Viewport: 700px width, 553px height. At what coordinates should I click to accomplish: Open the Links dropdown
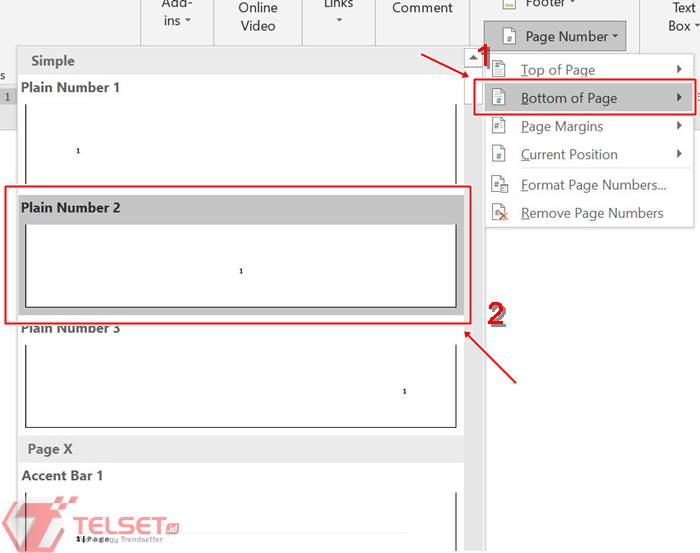[x=339, y=11]
